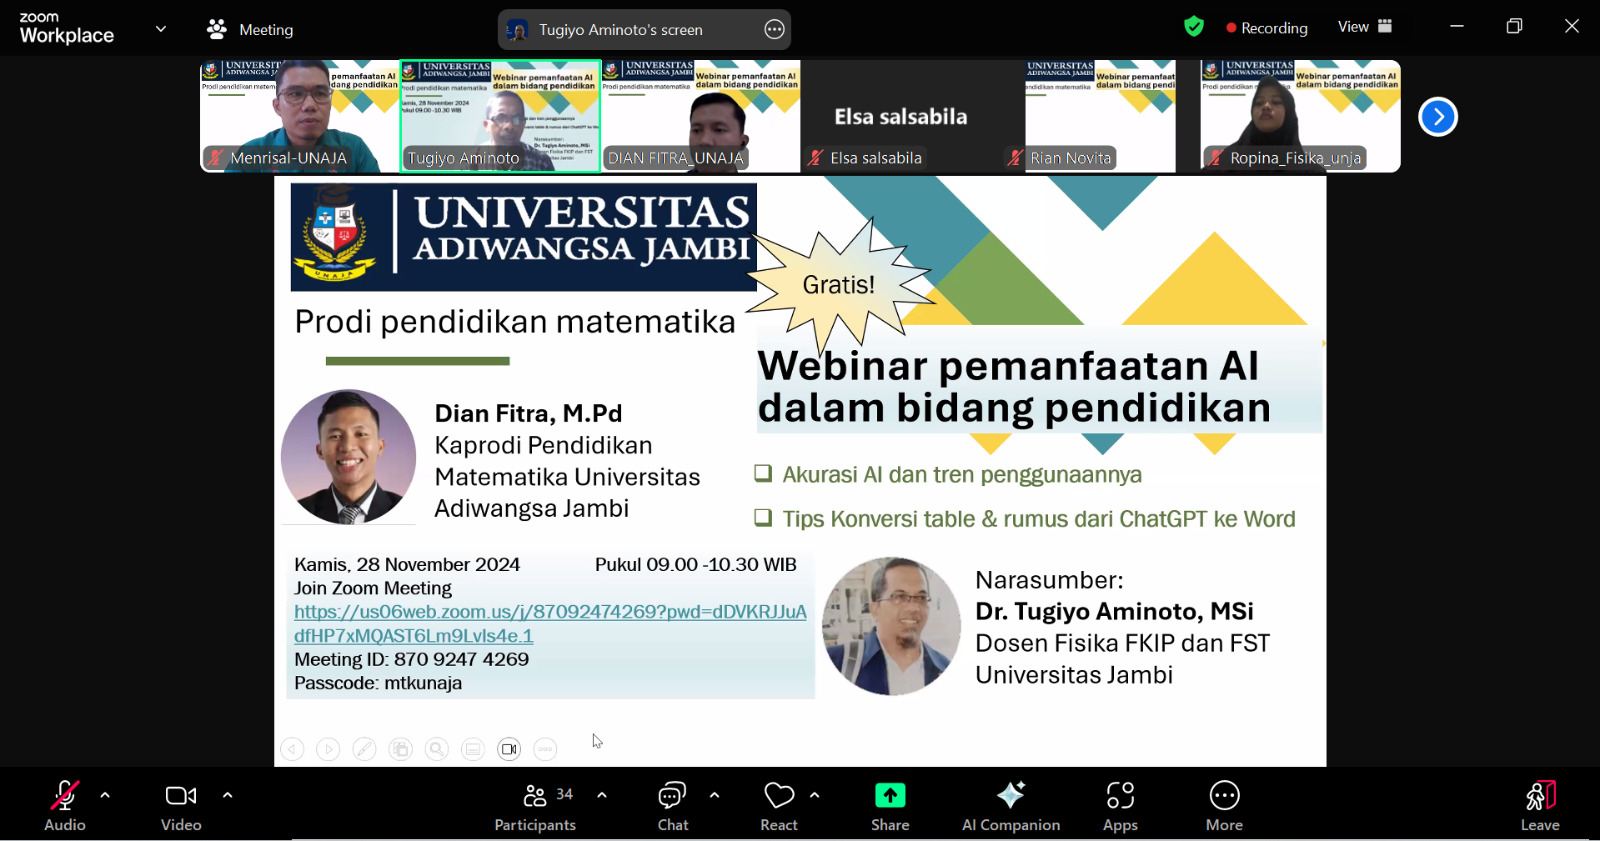Viewport: 1600px width, 841px height.
Task: Click Dr. Tugiyo Aminoto, MSi name
Action: pos(1114,611)
